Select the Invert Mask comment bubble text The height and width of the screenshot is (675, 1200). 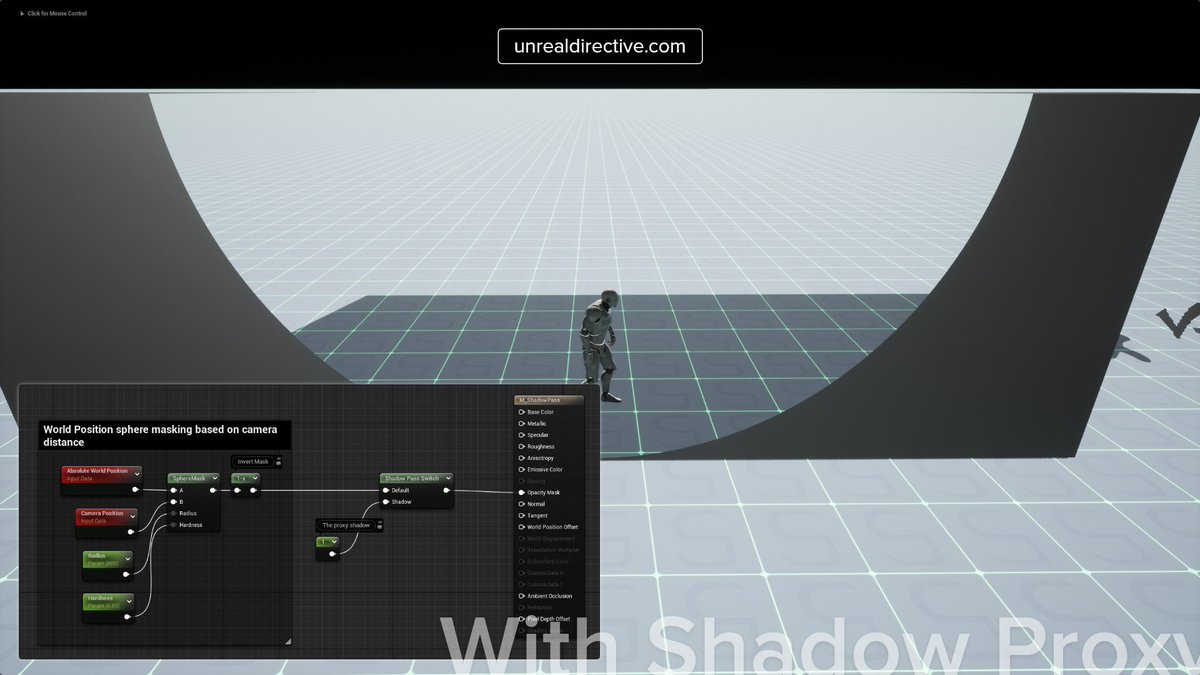click(x=253, y=462)
